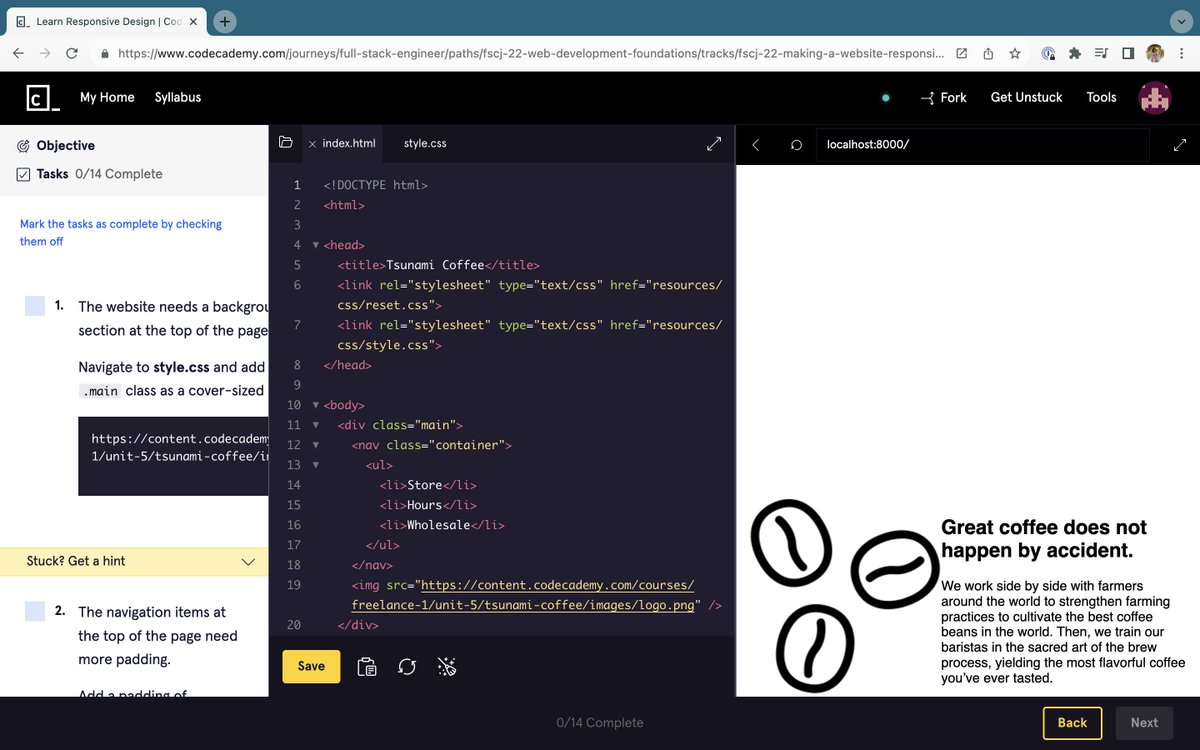Fold the nav container at line 12
1200x750 pixels.
316,445
